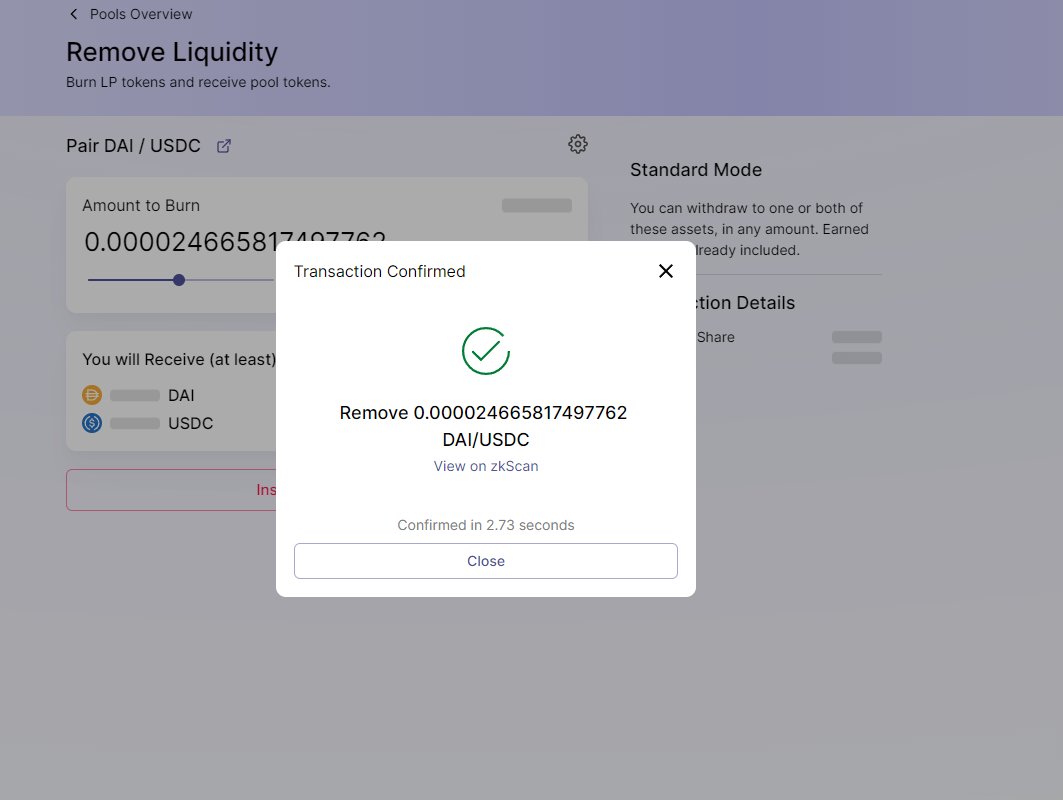Click the 'Remove 0.000024665817497762' confirmation text
Screen dimensions: 1063x800
pyautogui.click(x=483, y=412)
